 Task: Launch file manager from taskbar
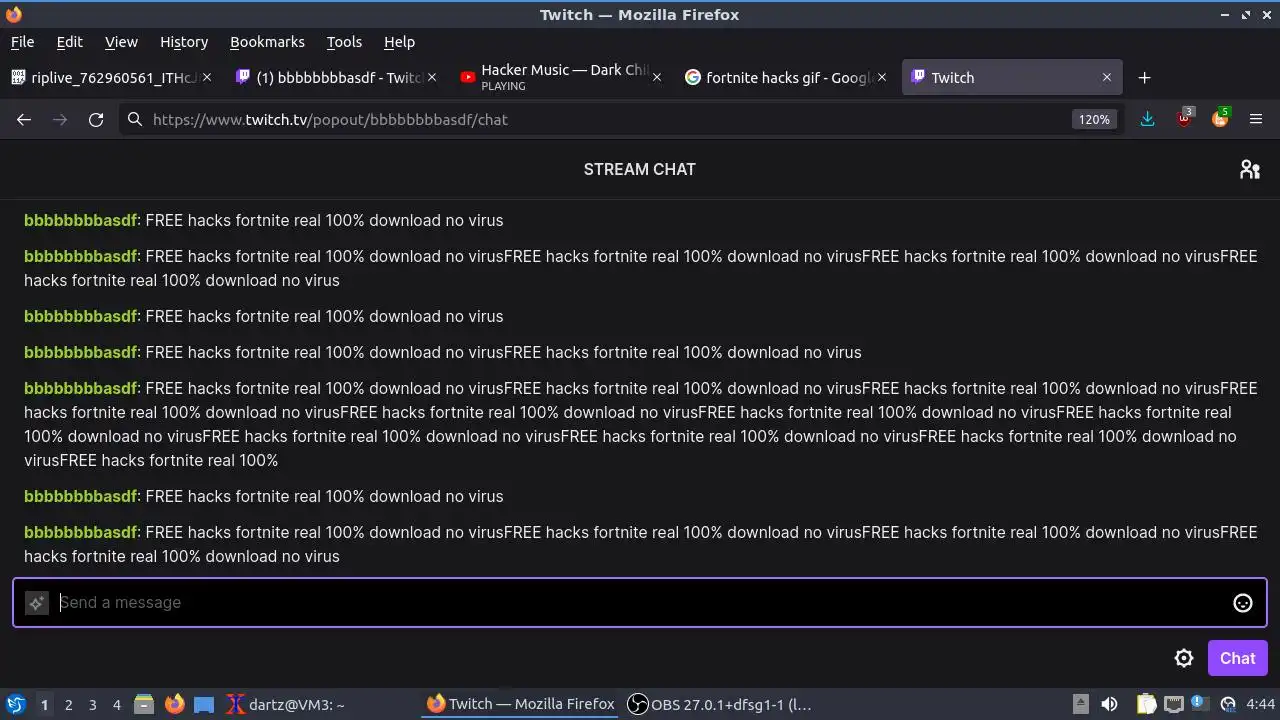(144, 704)
